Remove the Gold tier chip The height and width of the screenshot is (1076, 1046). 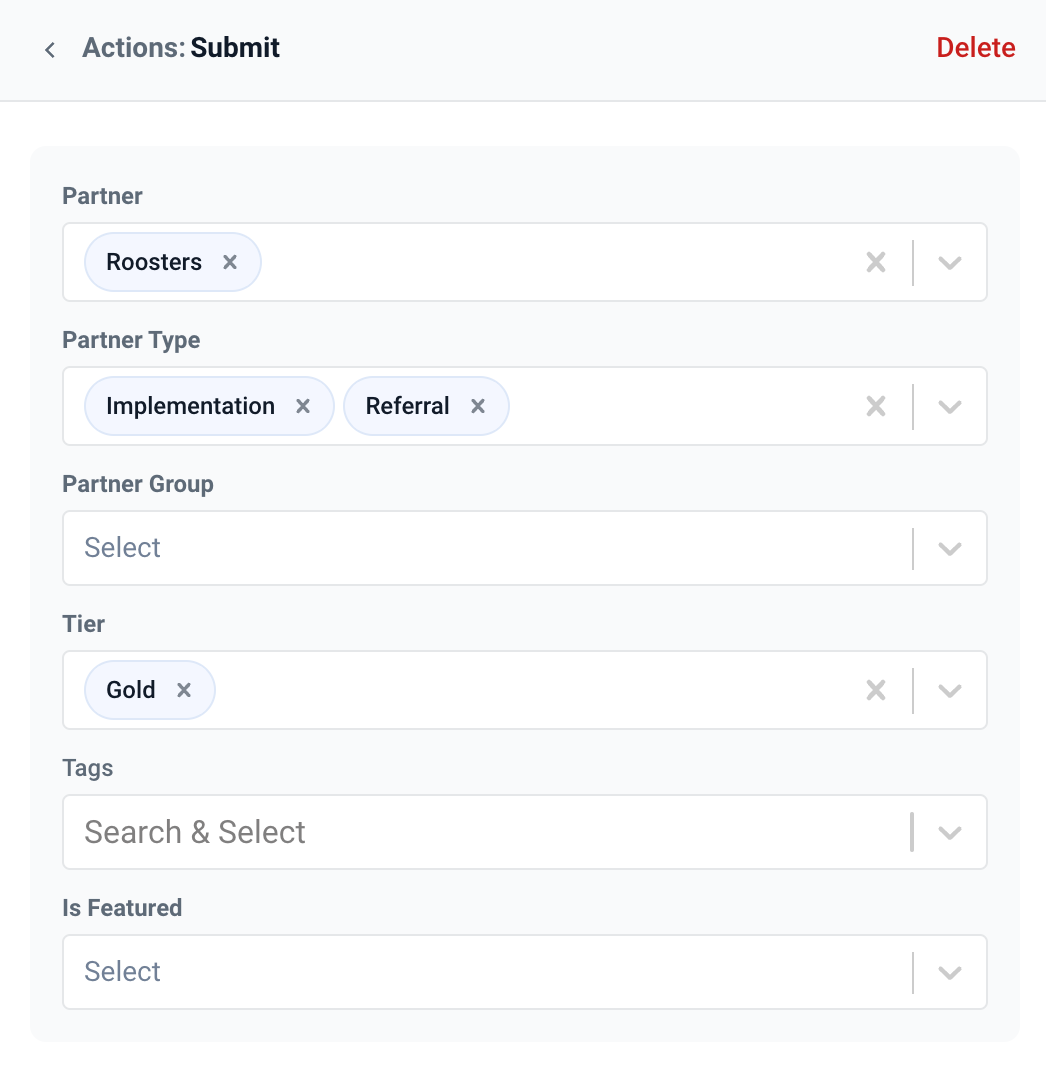point(184,690)
